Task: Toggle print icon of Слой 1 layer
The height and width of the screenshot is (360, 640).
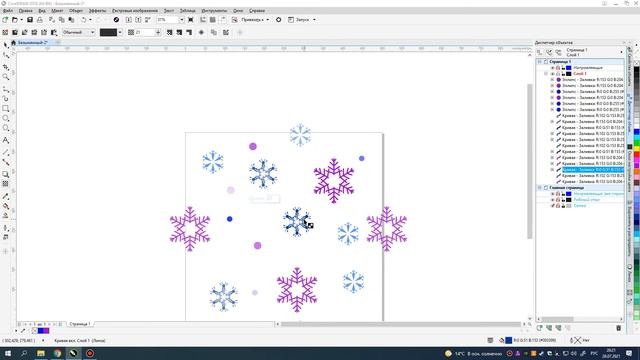Action: [x=558, y=73]
